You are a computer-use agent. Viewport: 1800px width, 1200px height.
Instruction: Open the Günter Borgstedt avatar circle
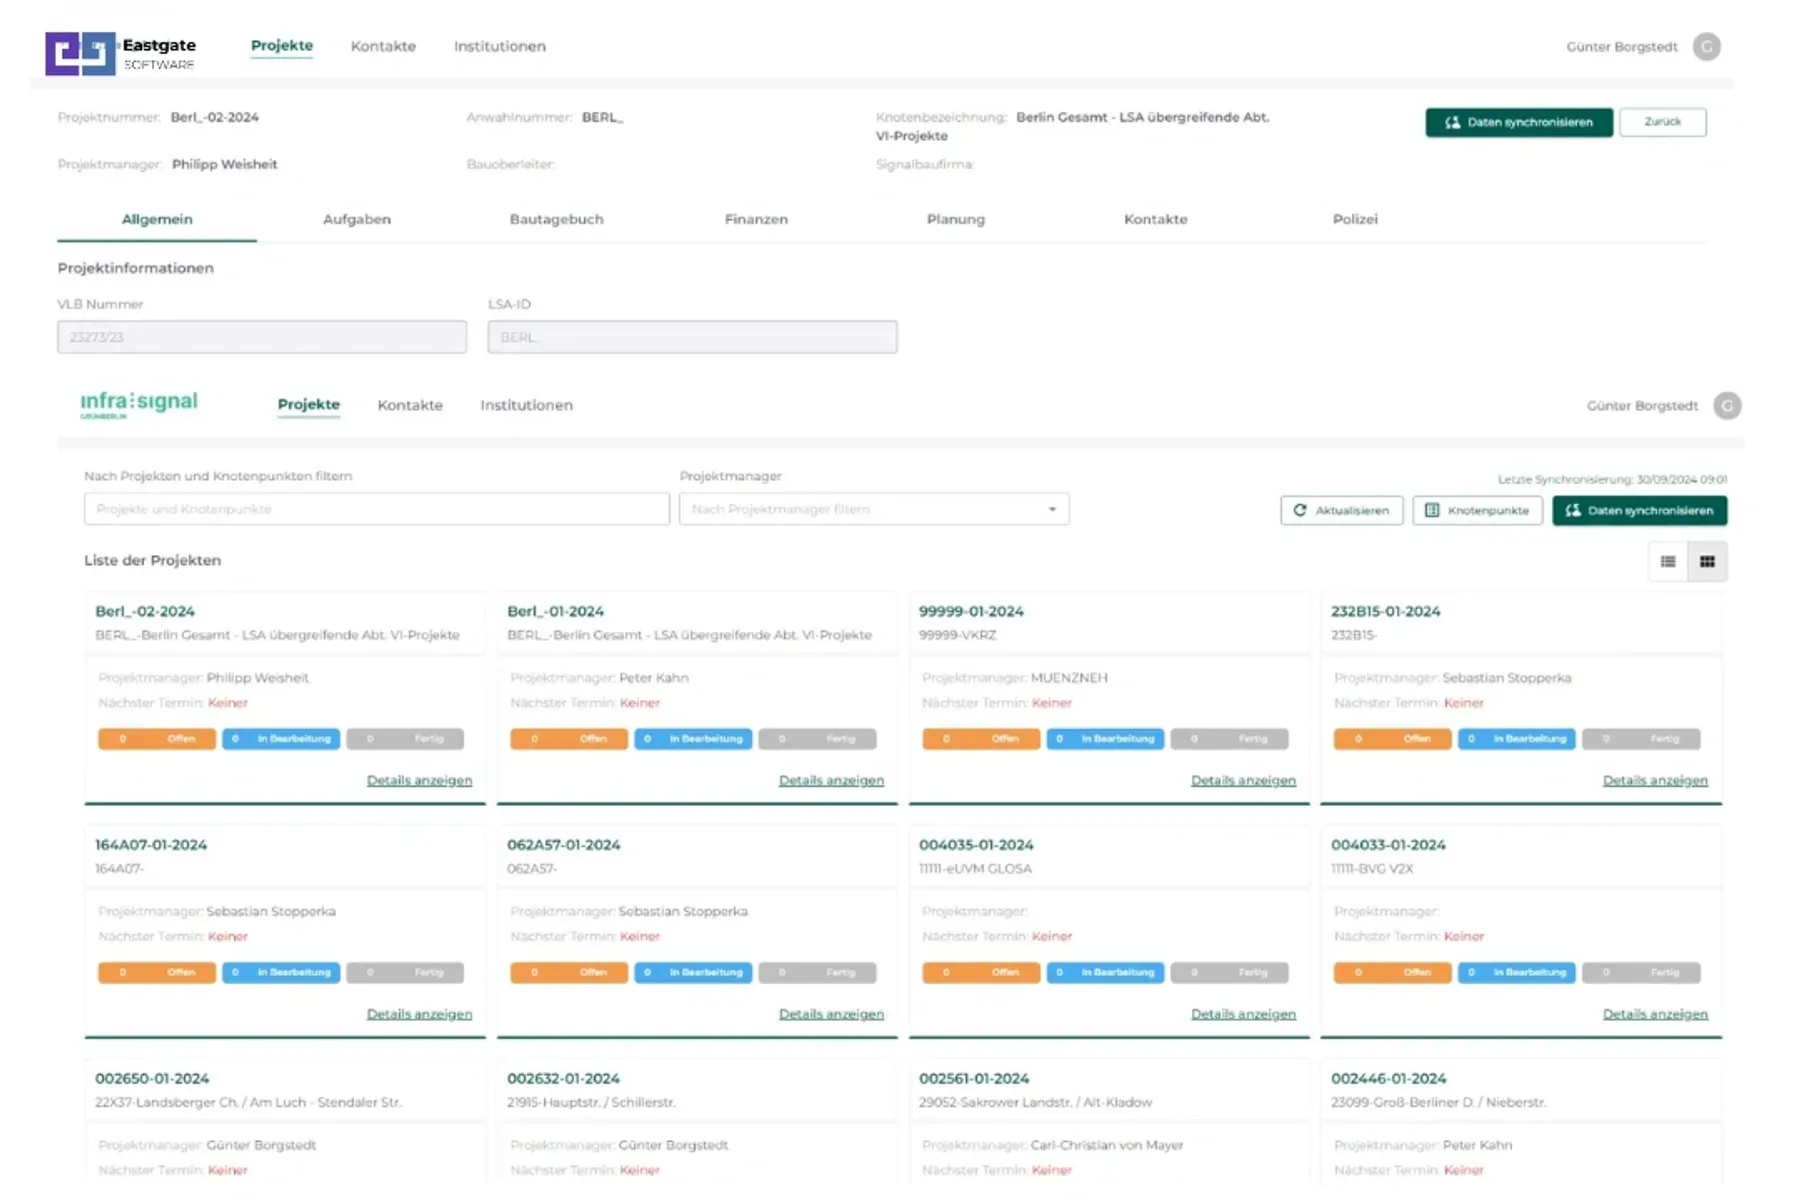(x=1707, y=46)
